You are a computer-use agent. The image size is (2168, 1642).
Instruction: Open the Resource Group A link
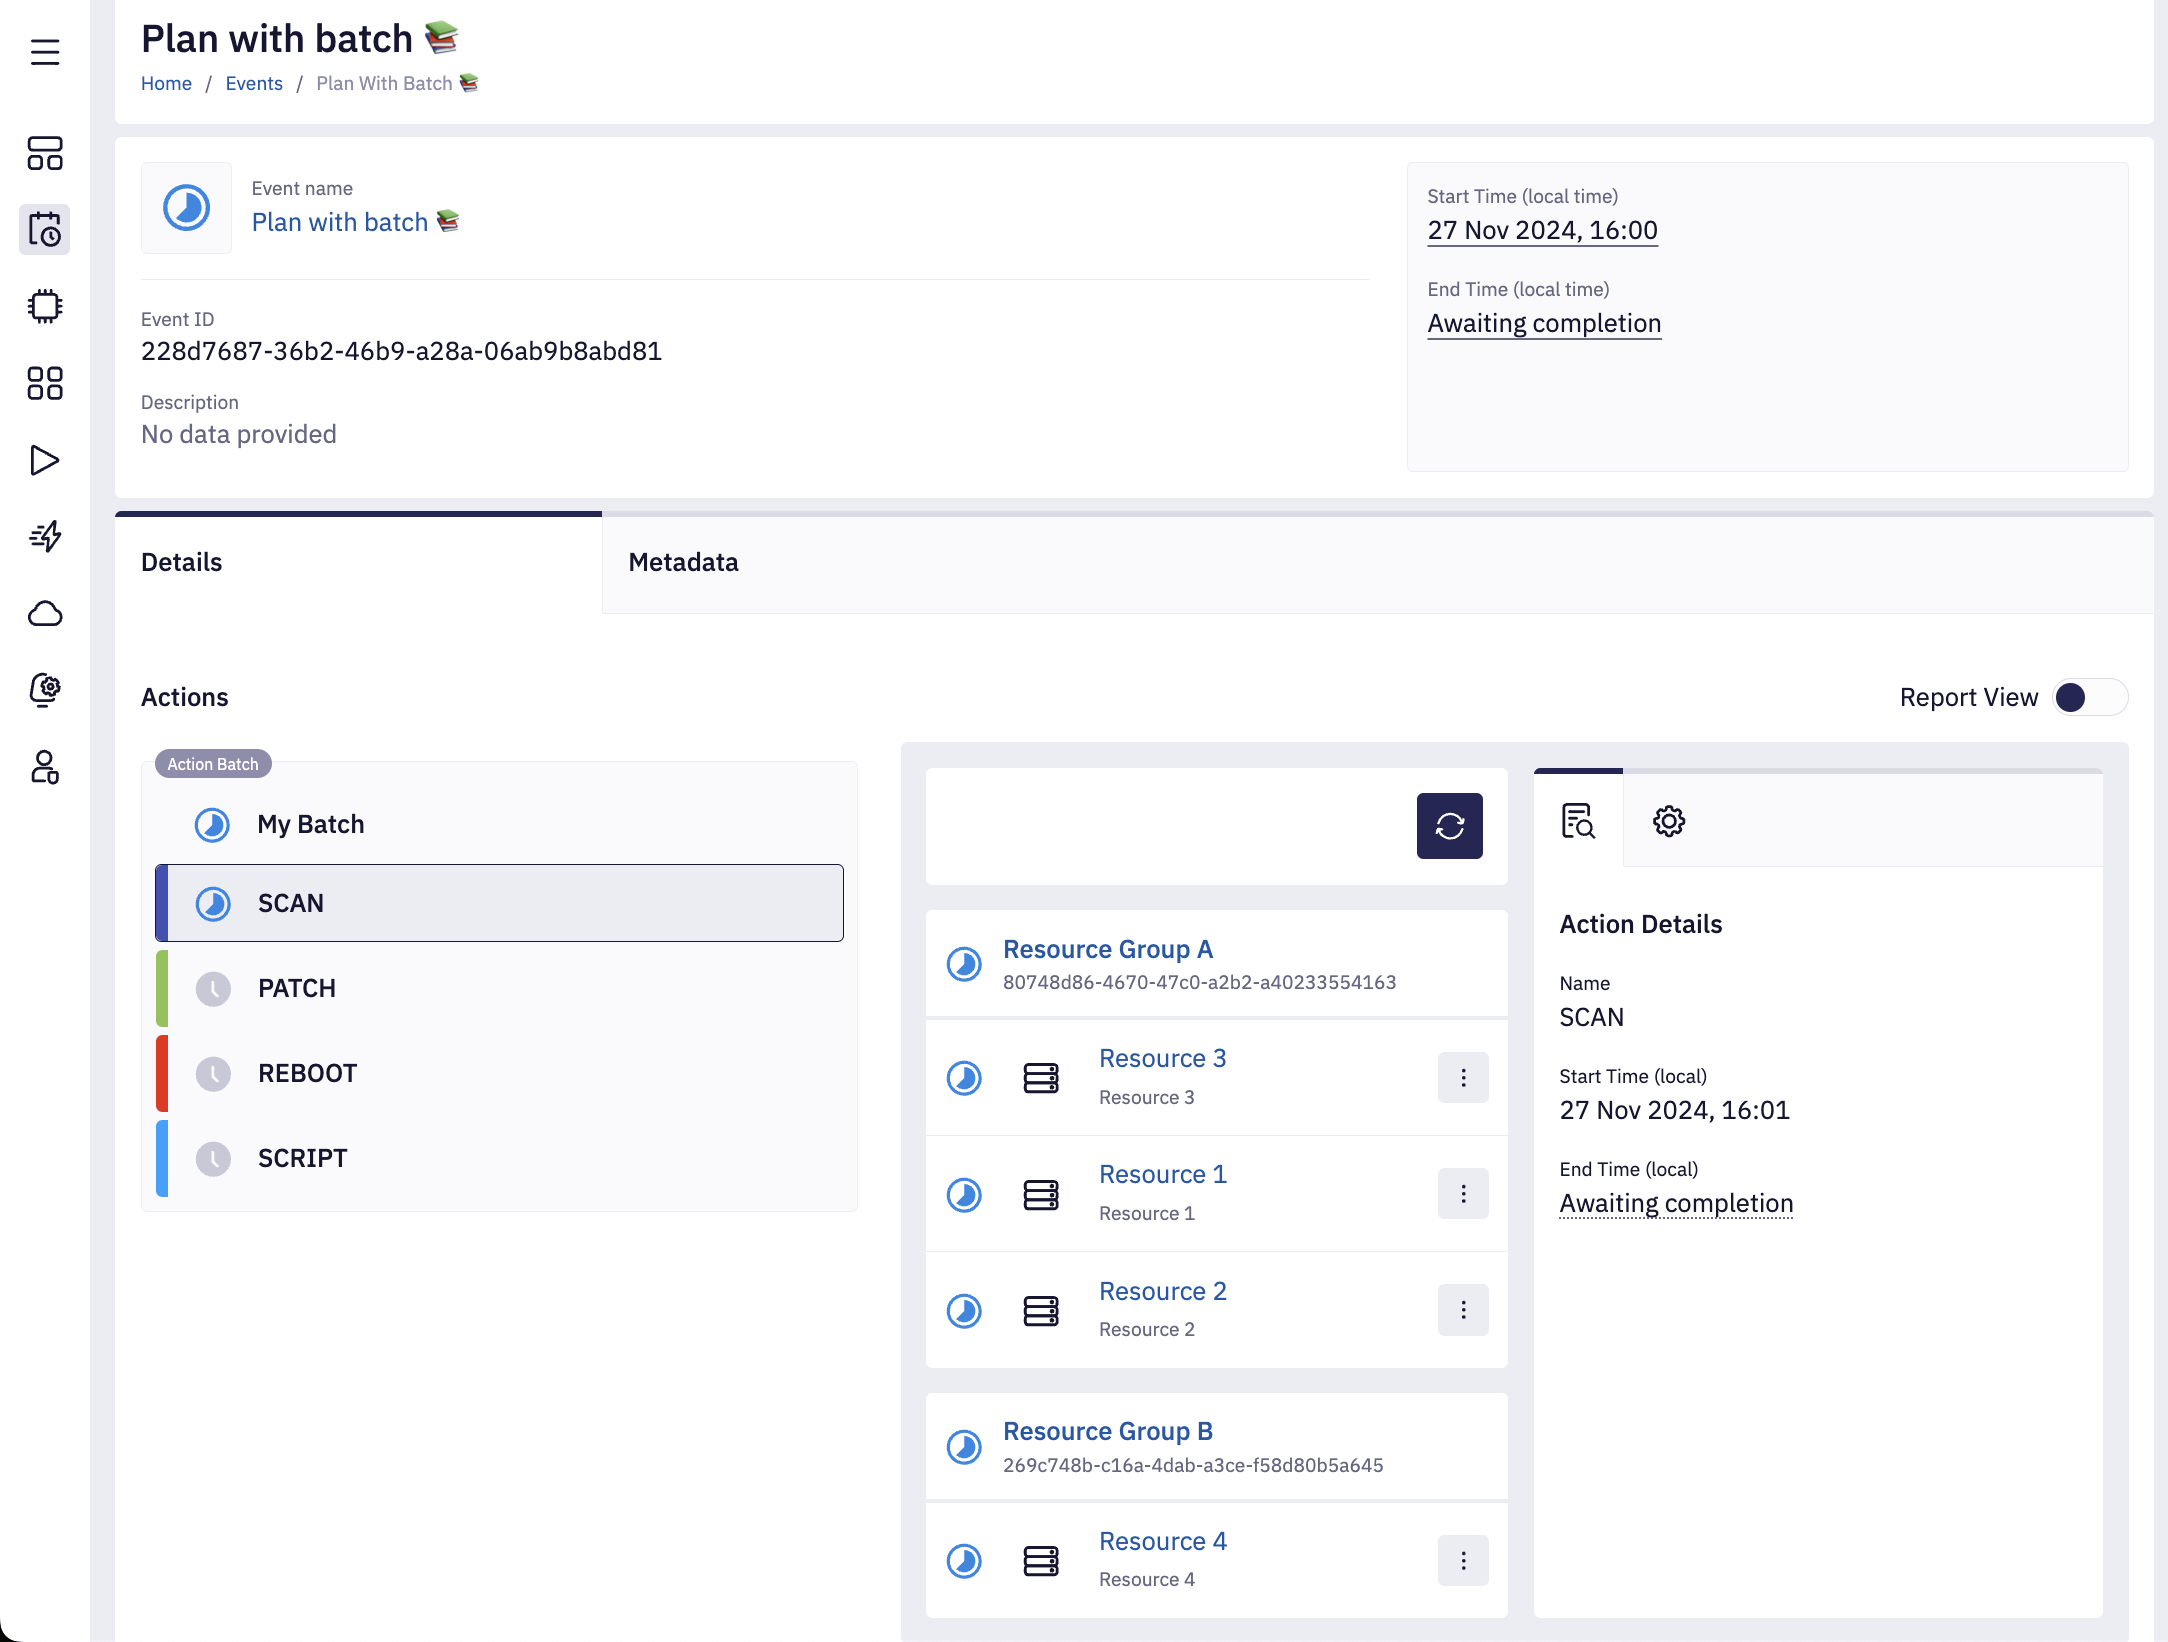point(1107,949)
